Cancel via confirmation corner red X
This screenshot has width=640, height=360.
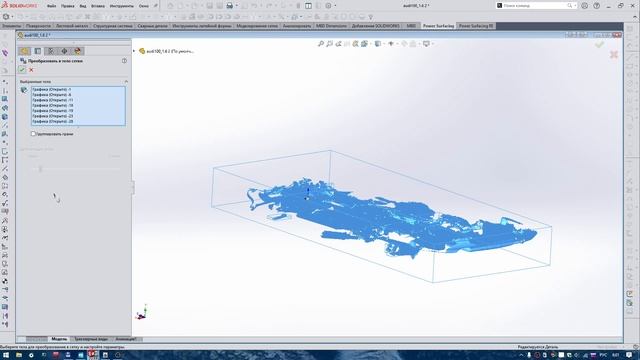click(614, 54)
